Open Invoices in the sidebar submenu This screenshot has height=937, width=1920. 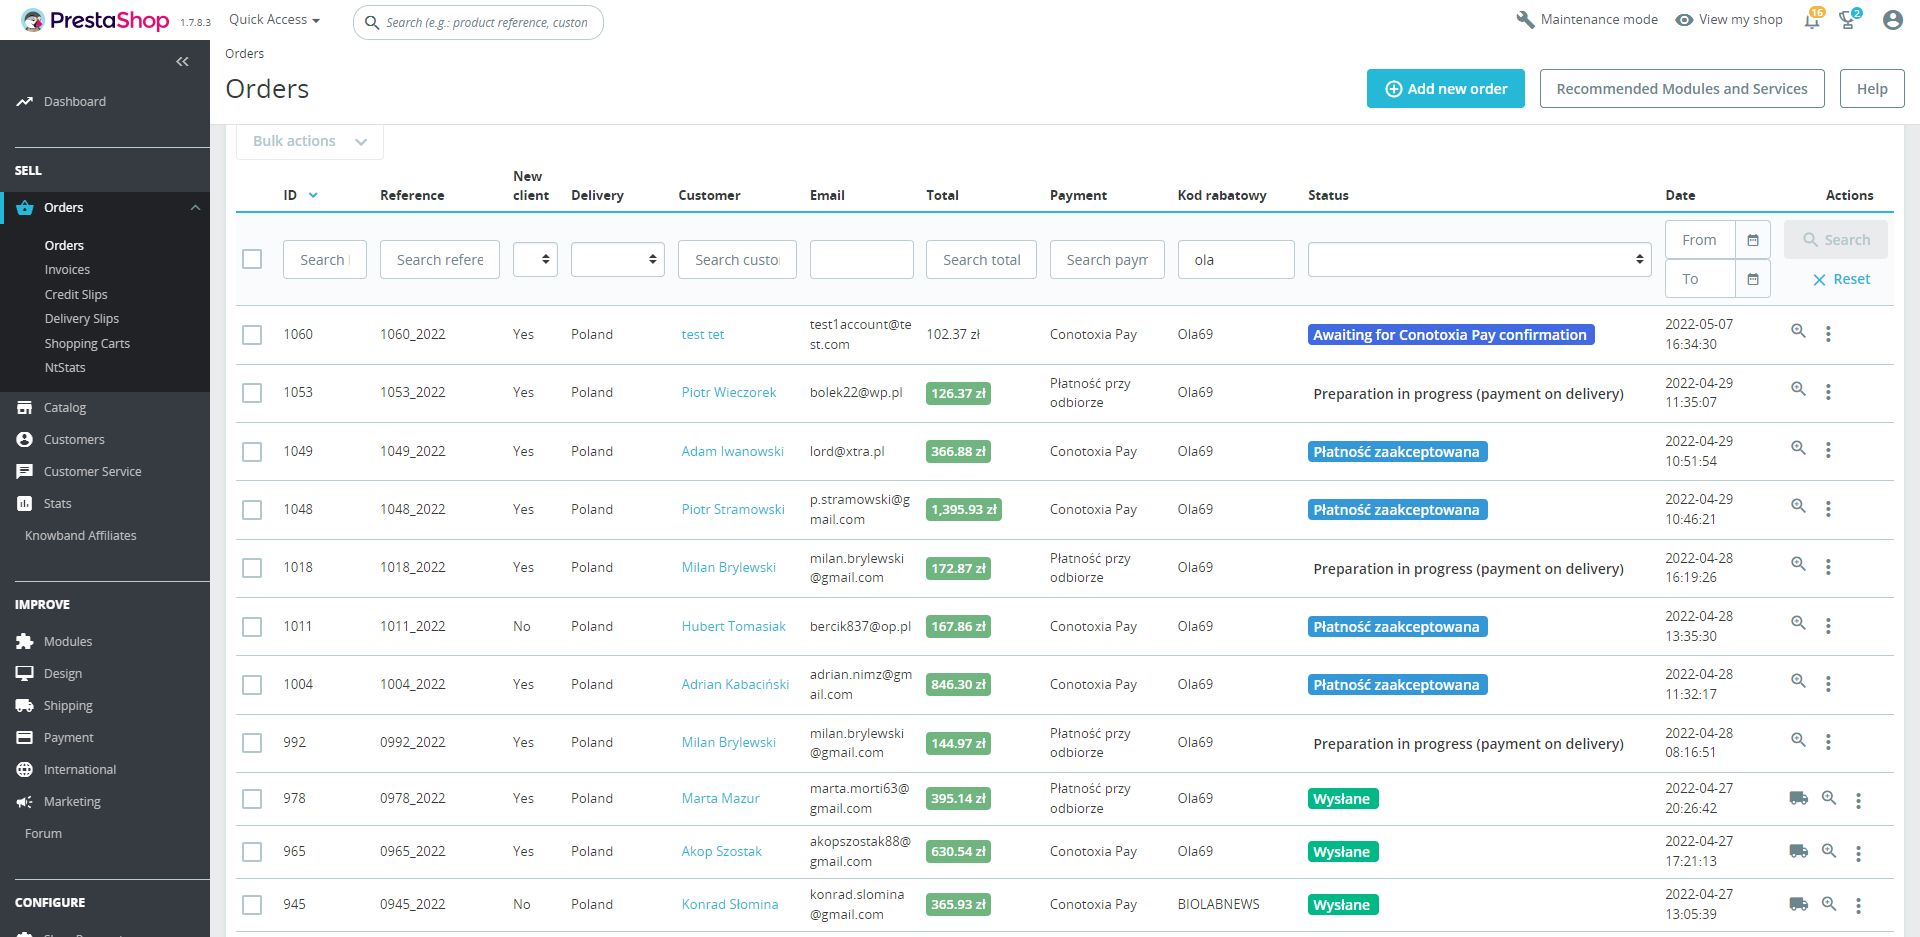(67, 270)
